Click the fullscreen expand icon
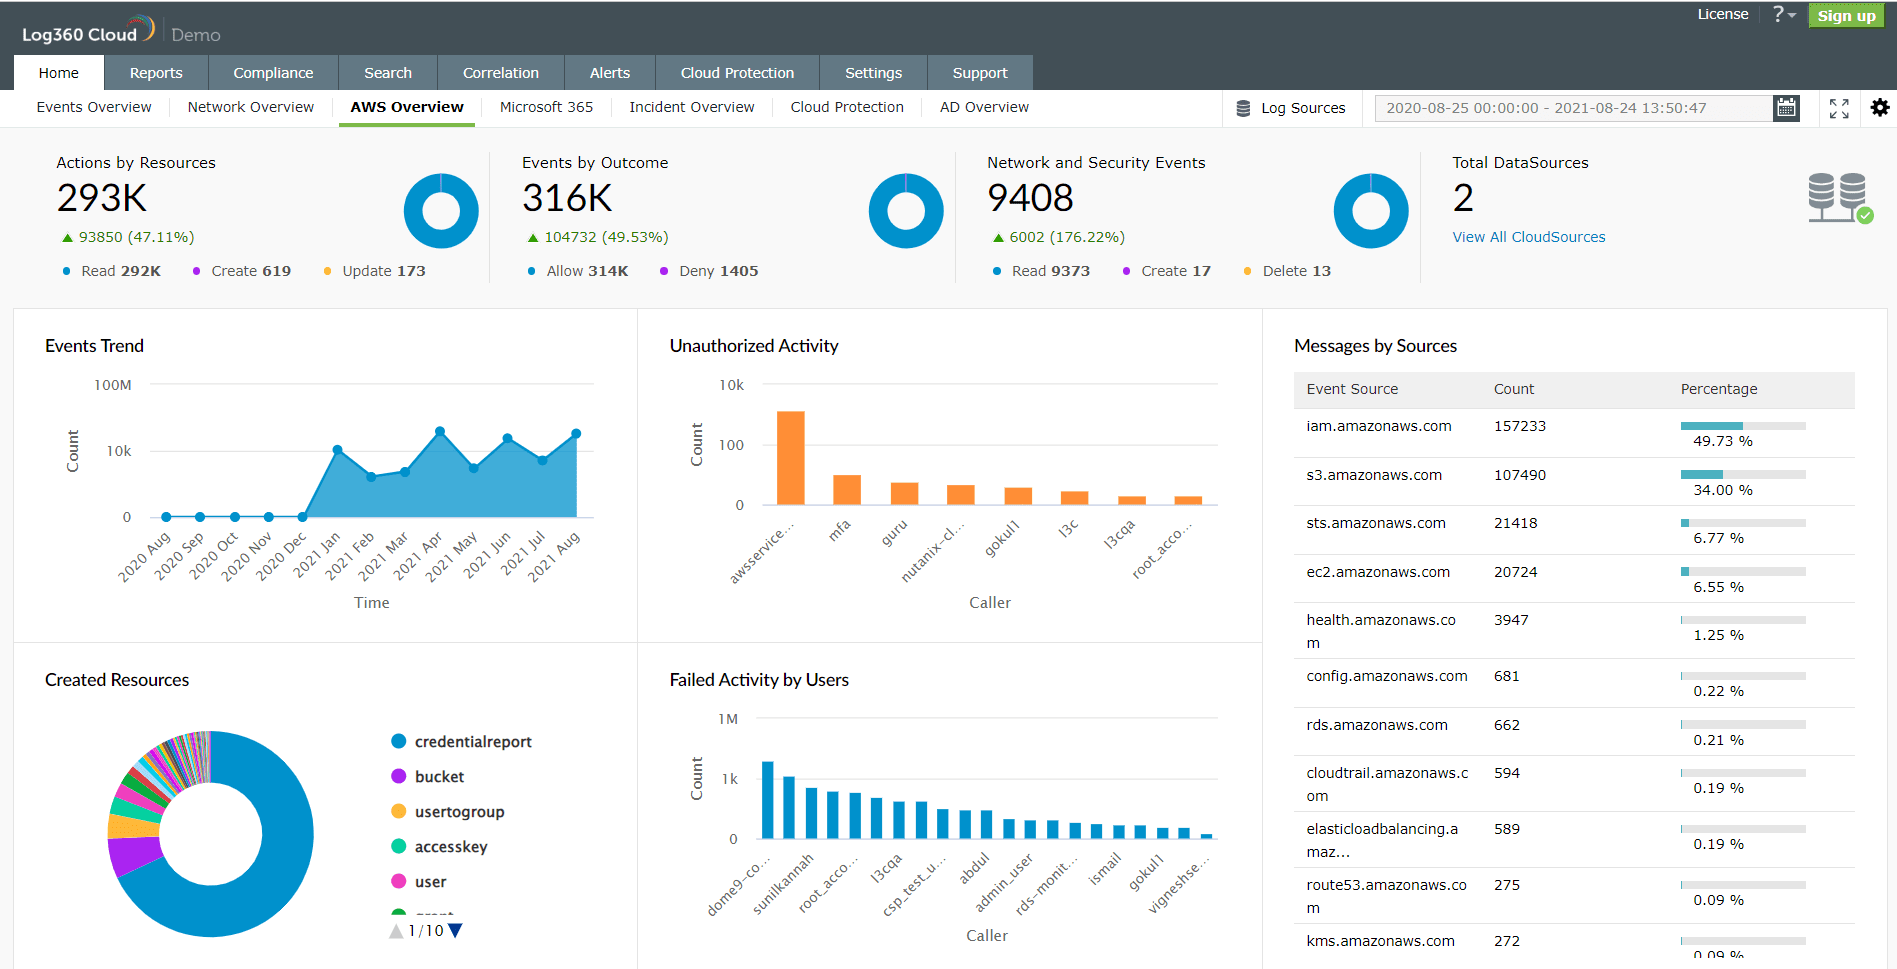1897x969 pixels. pos(1839,108)
